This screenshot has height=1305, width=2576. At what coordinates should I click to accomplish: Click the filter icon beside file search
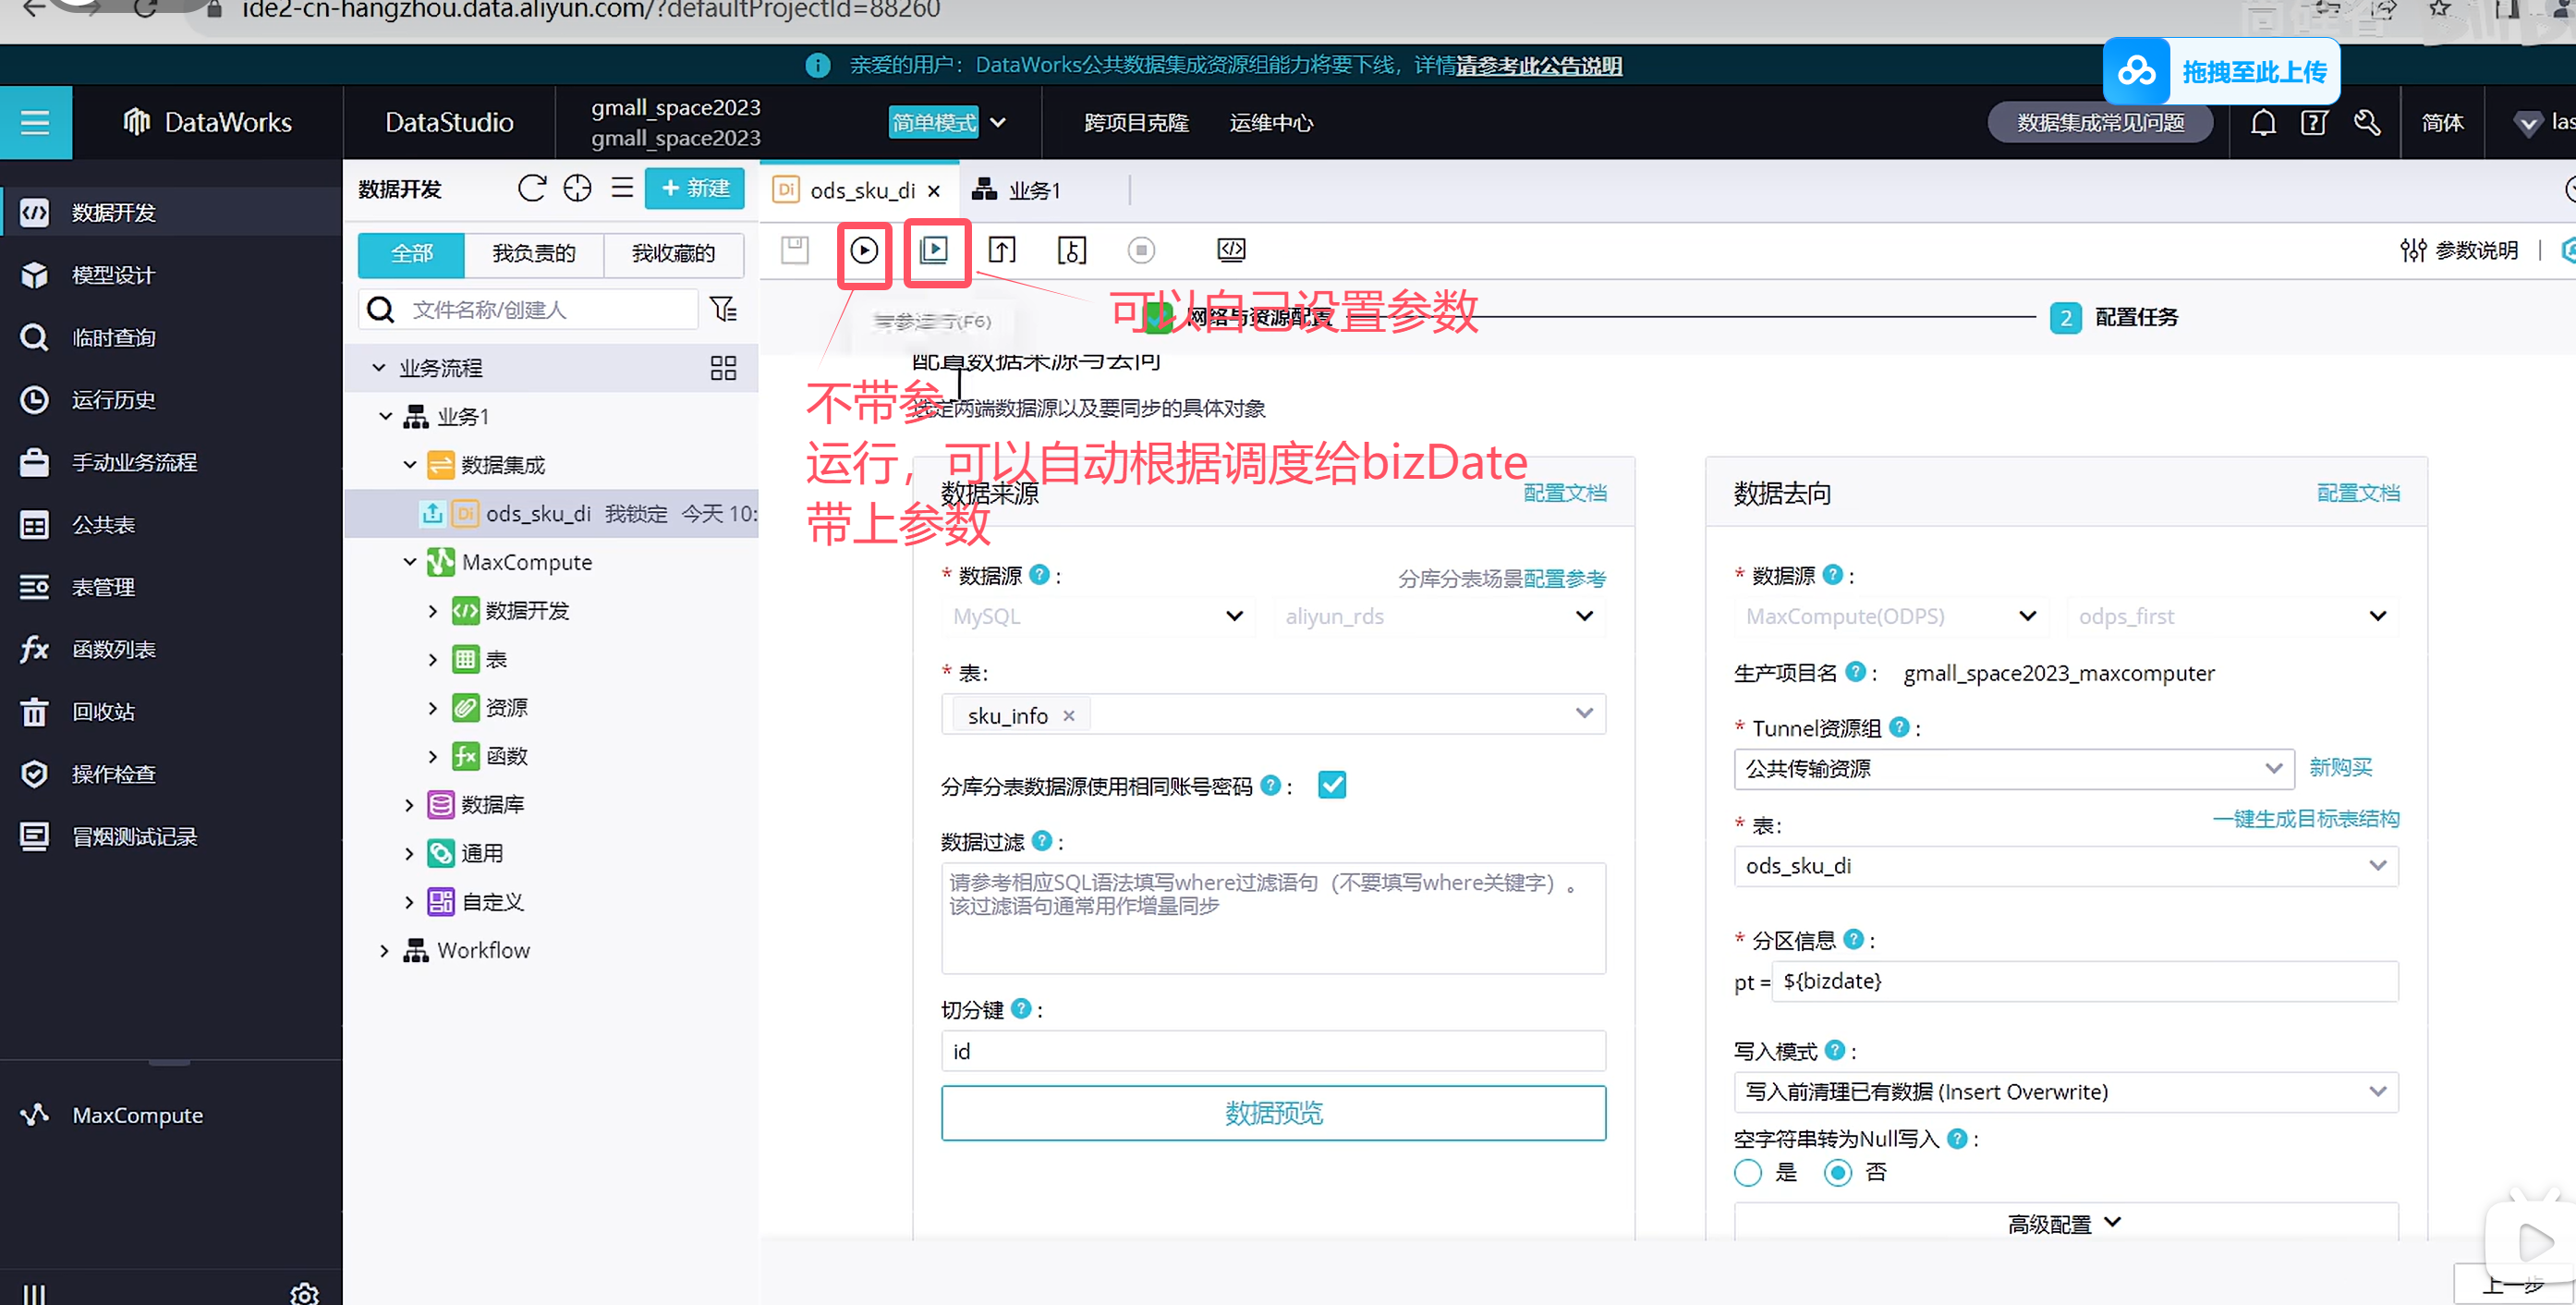(x=723, y=309)
